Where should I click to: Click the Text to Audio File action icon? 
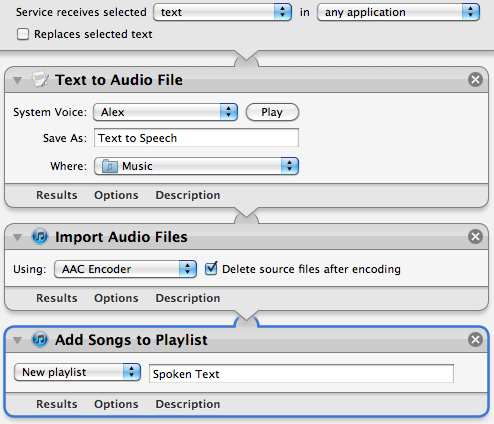coord(40,79)
